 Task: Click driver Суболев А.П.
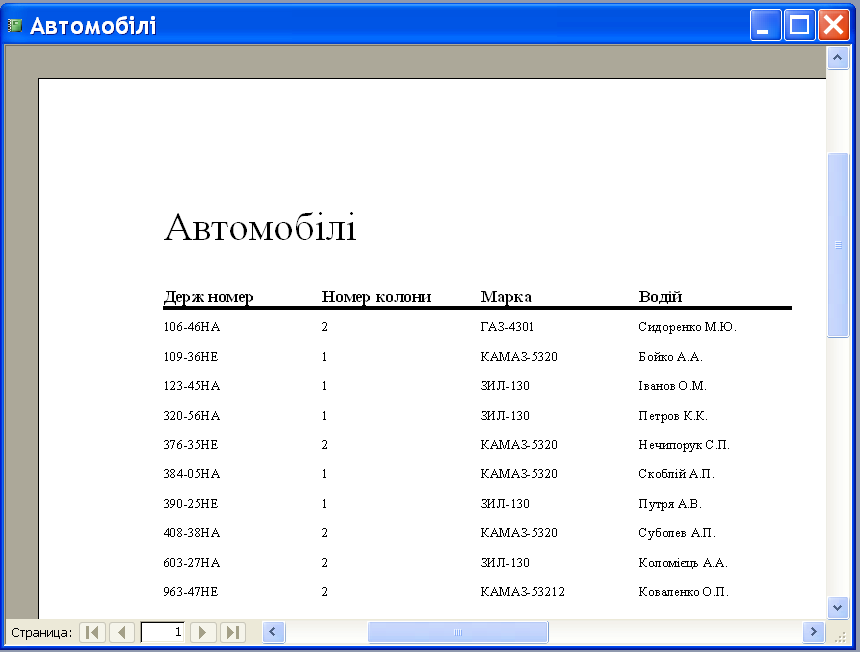[677, 533]
